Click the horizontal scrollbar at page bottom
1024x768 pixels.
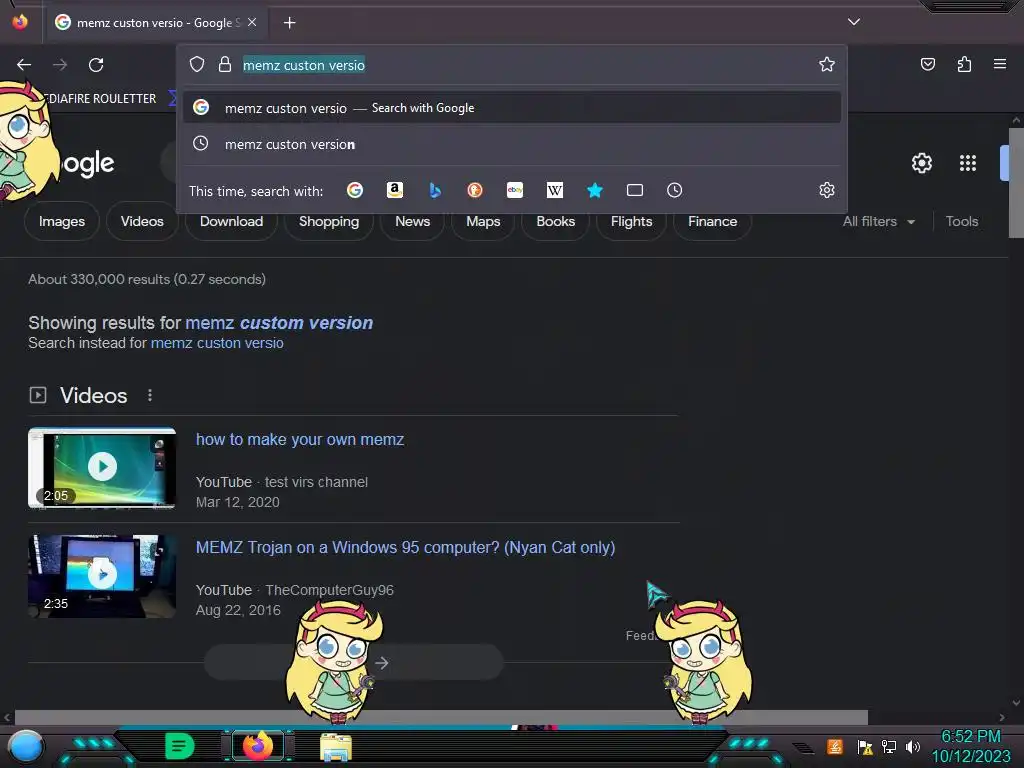pyautogui.click(x=441, y=717)
